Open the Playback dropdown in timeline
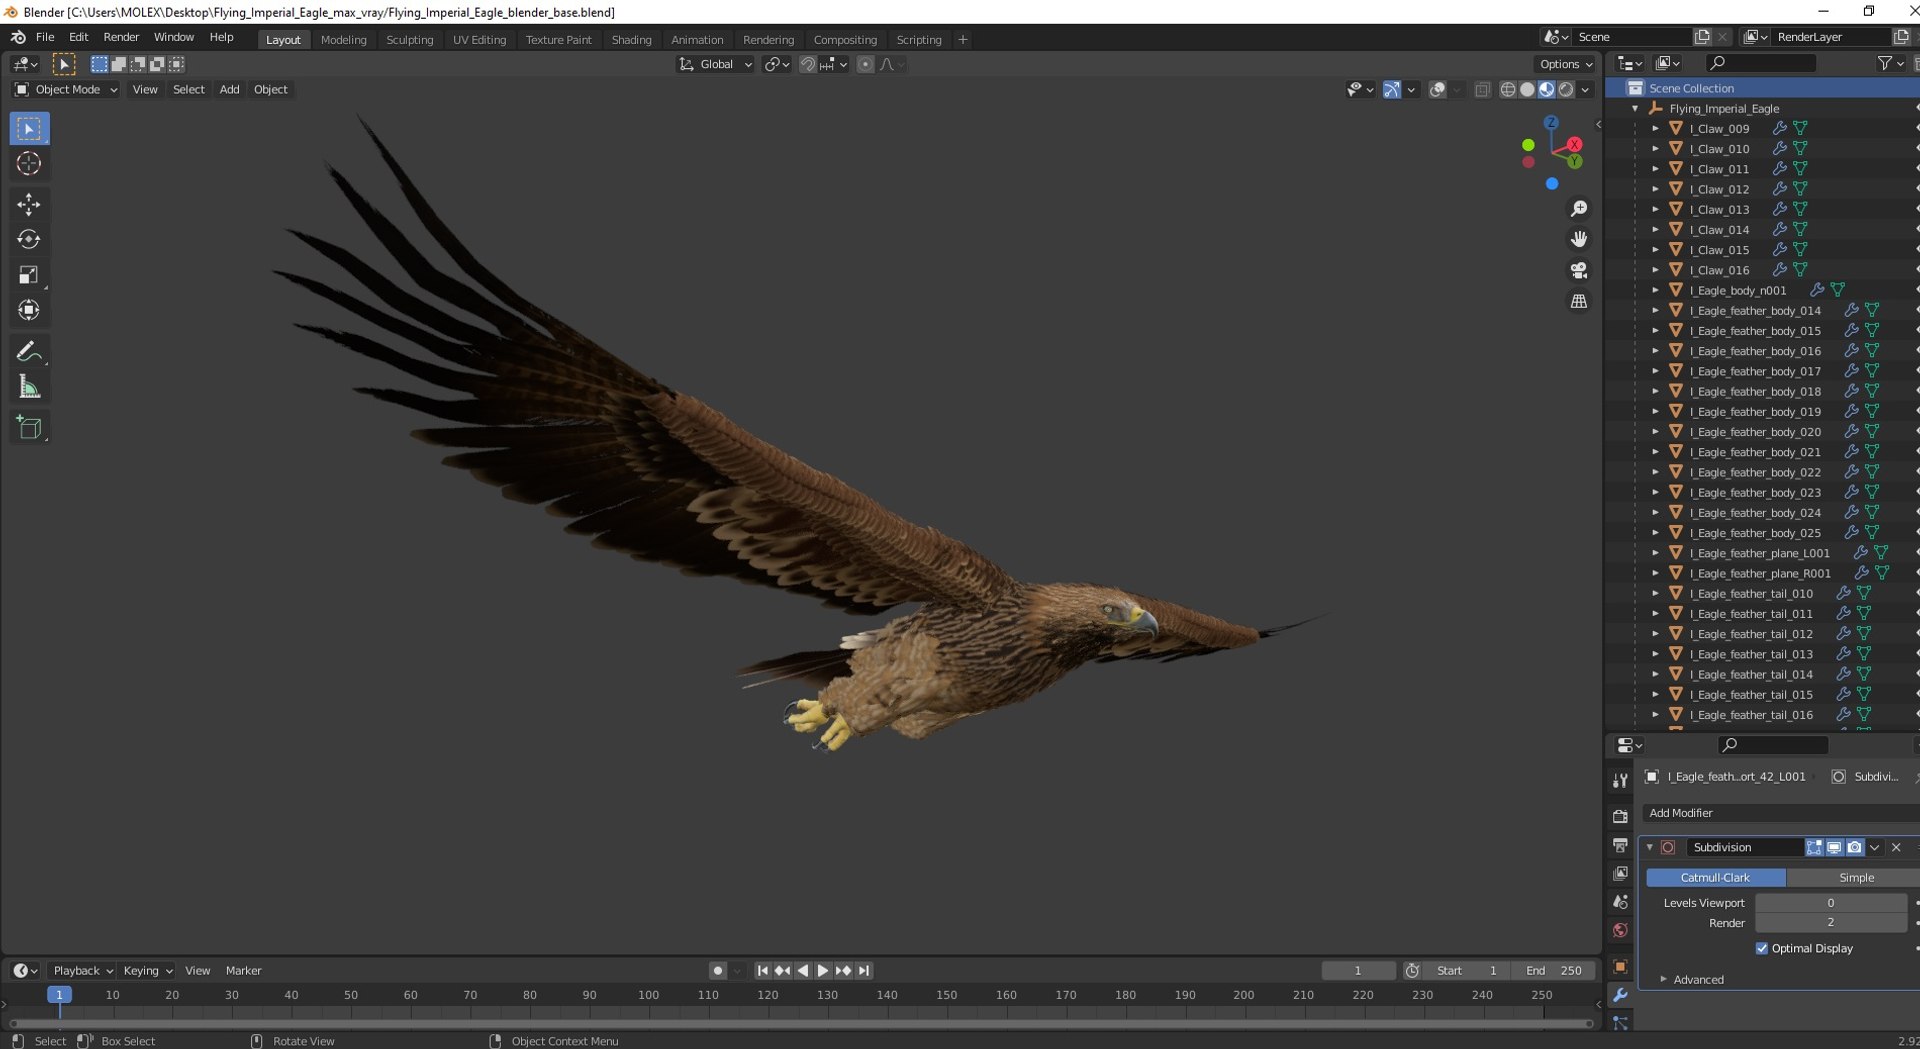1920x1049 pixels. click(82, 971)
